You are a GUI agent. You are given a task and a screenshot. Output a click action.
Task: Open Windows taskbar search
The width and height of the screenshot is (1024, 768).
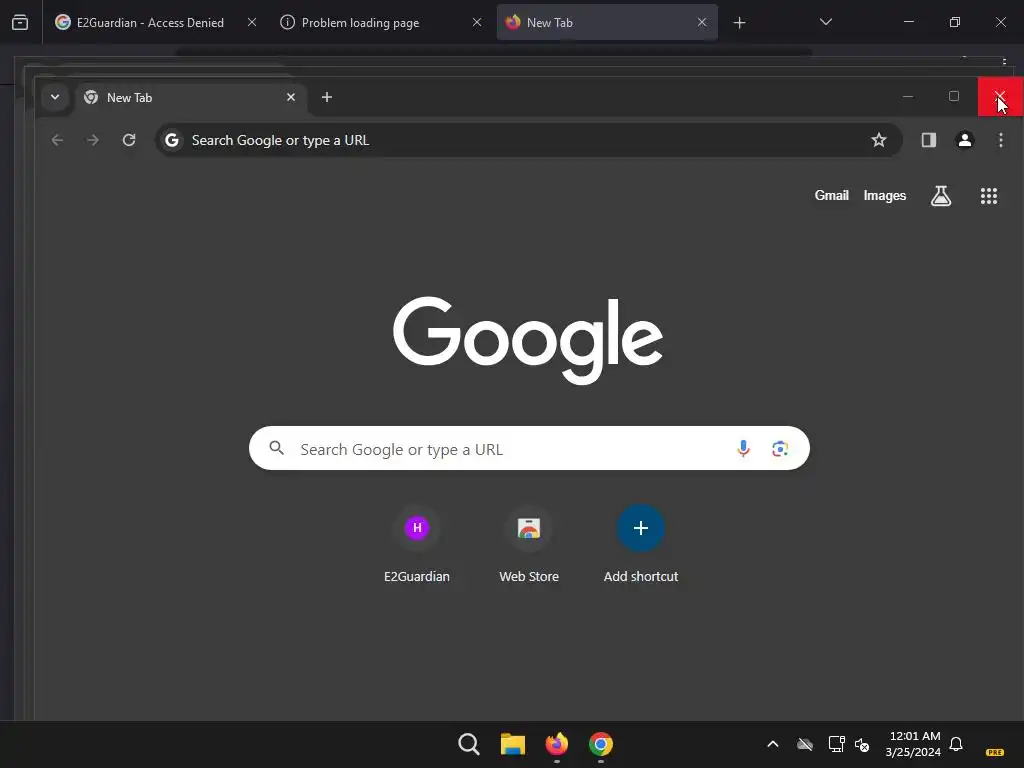tap(469, 744)
